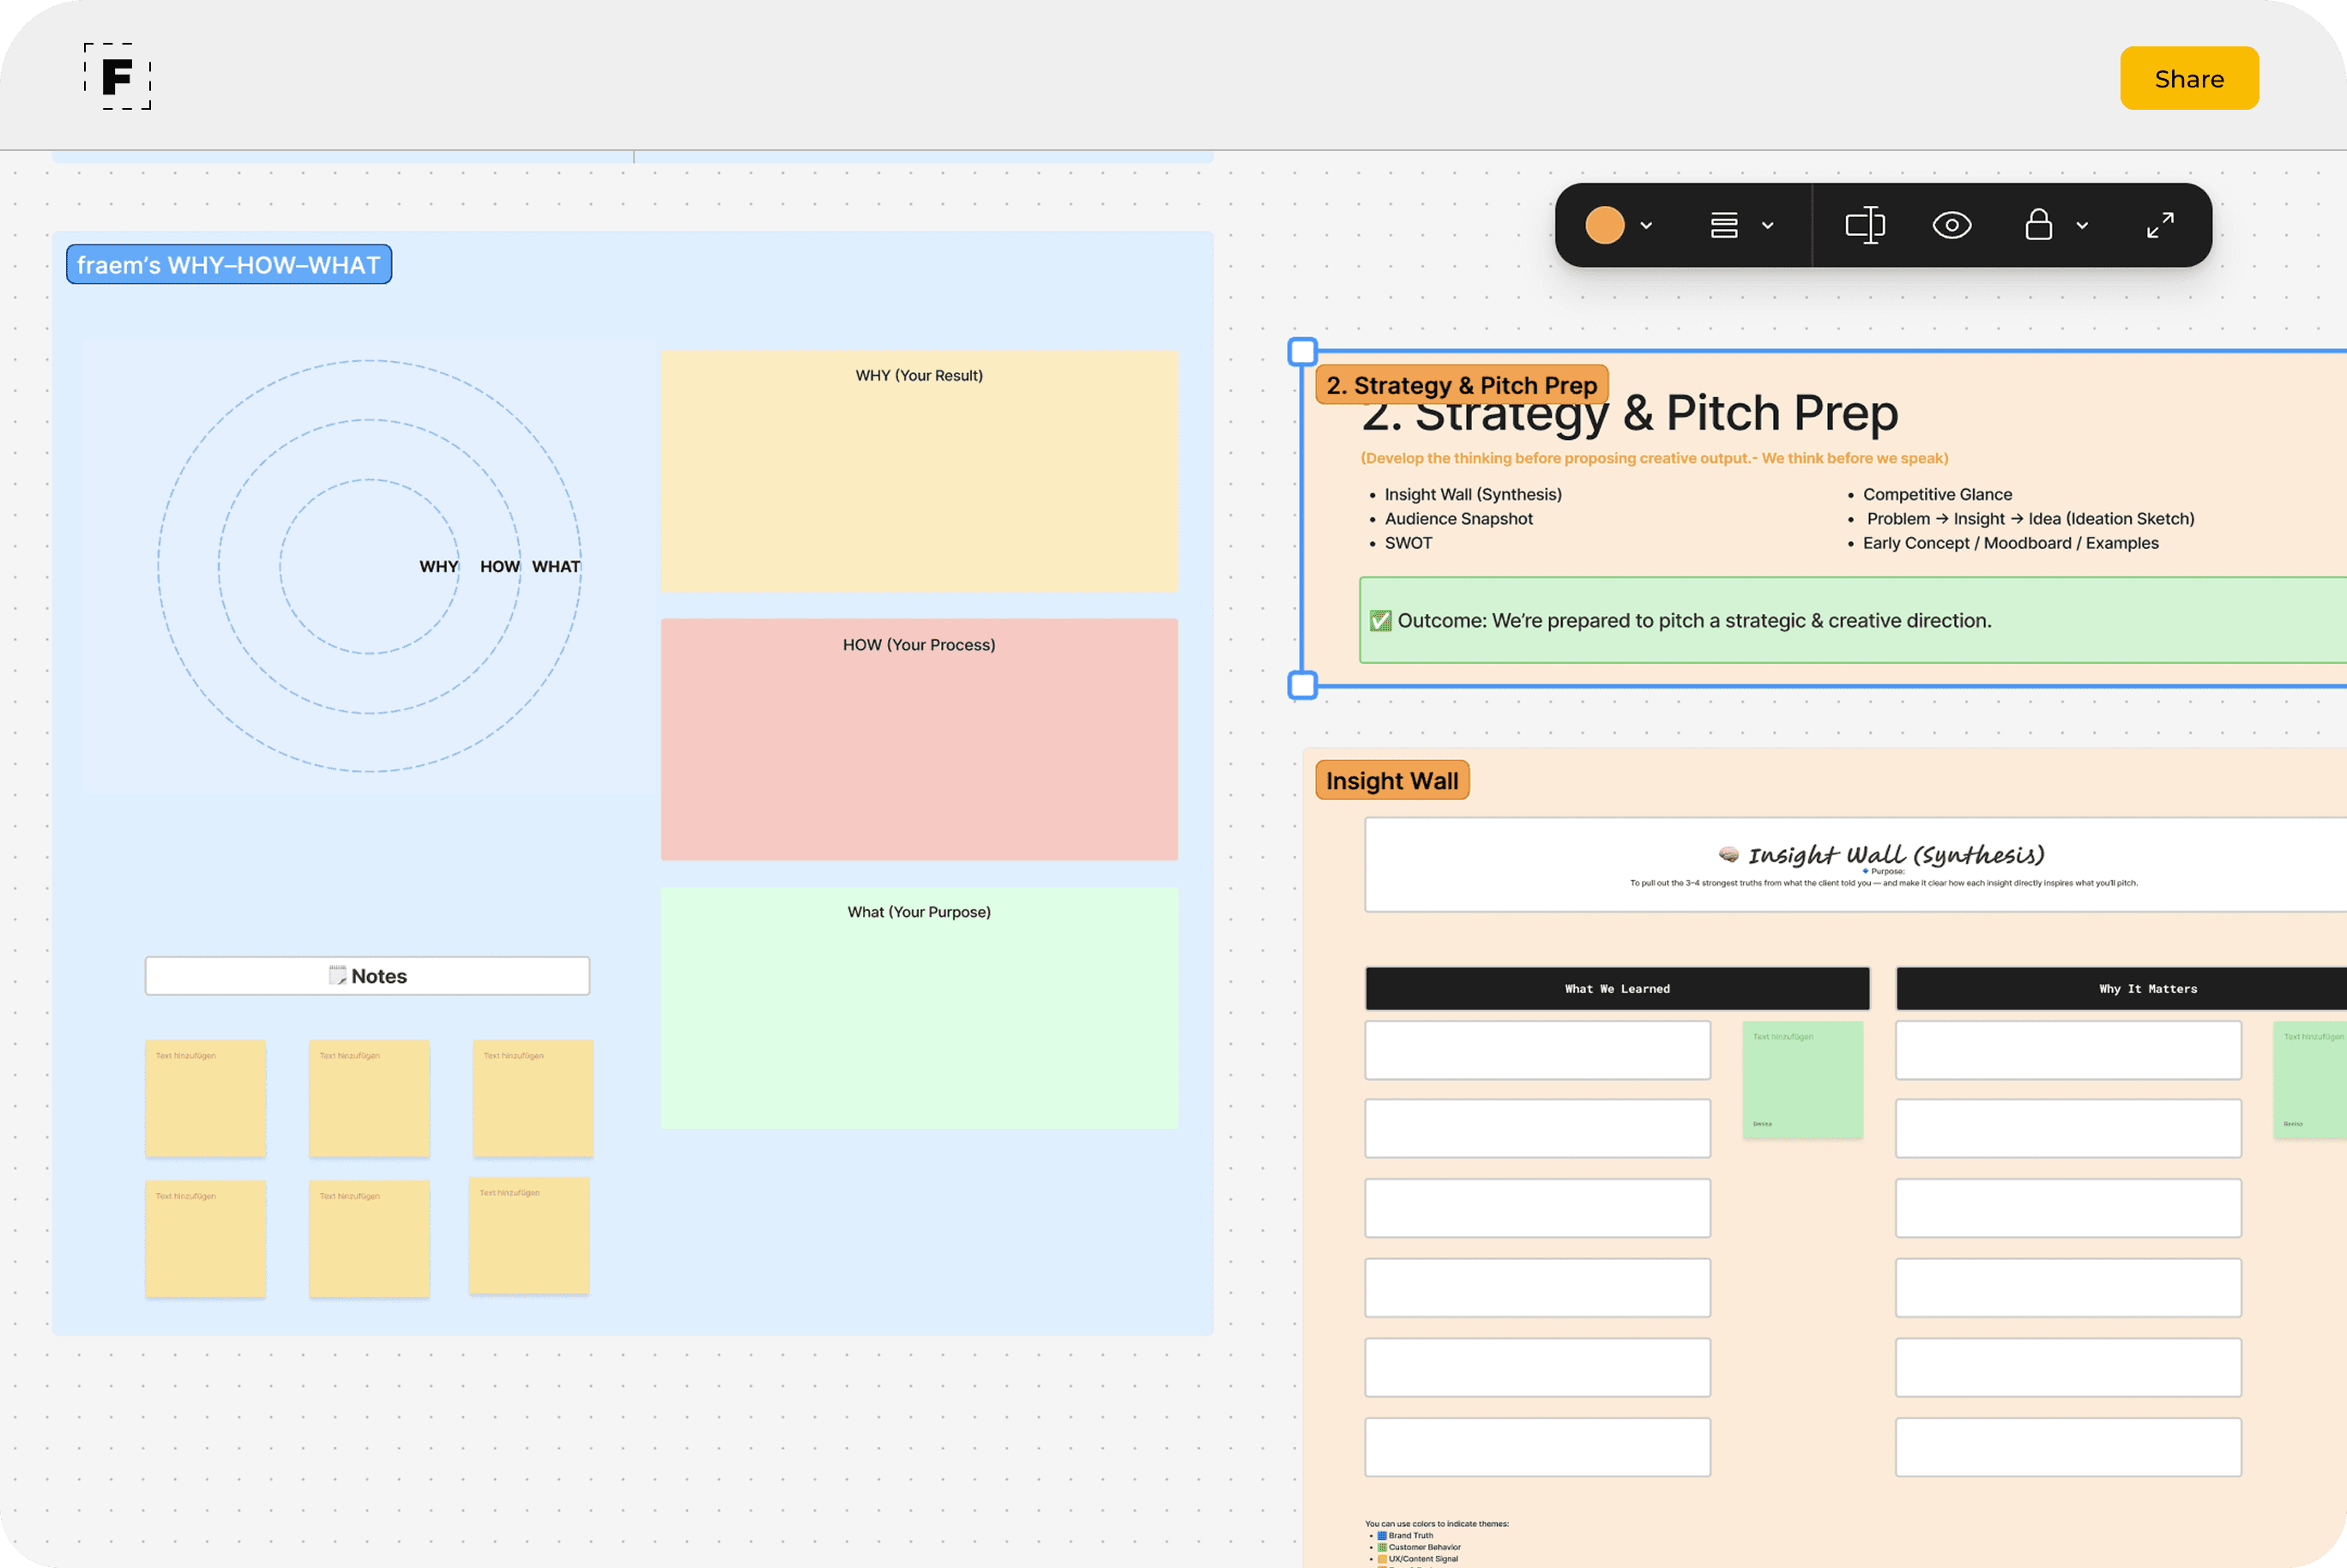Click the fraem F logo icon

click(117, 77)
